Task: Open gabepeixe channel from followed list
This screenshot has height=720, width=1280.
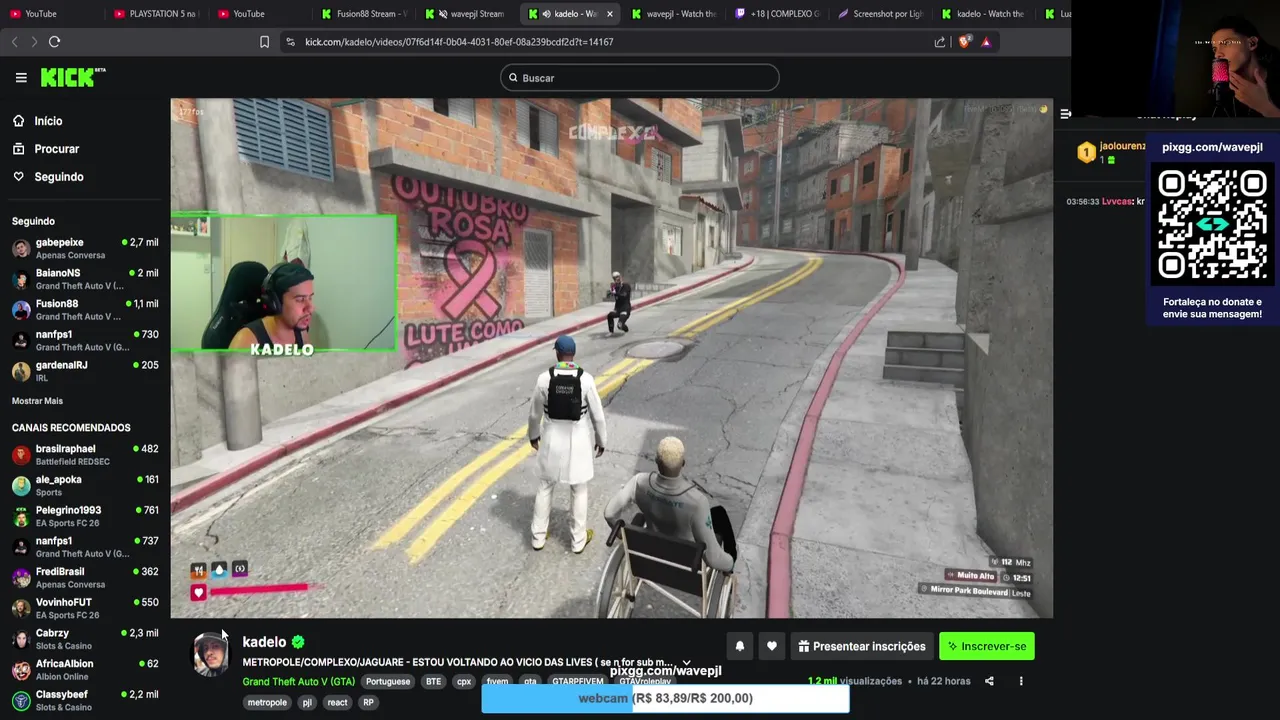Action: (85, 248)
